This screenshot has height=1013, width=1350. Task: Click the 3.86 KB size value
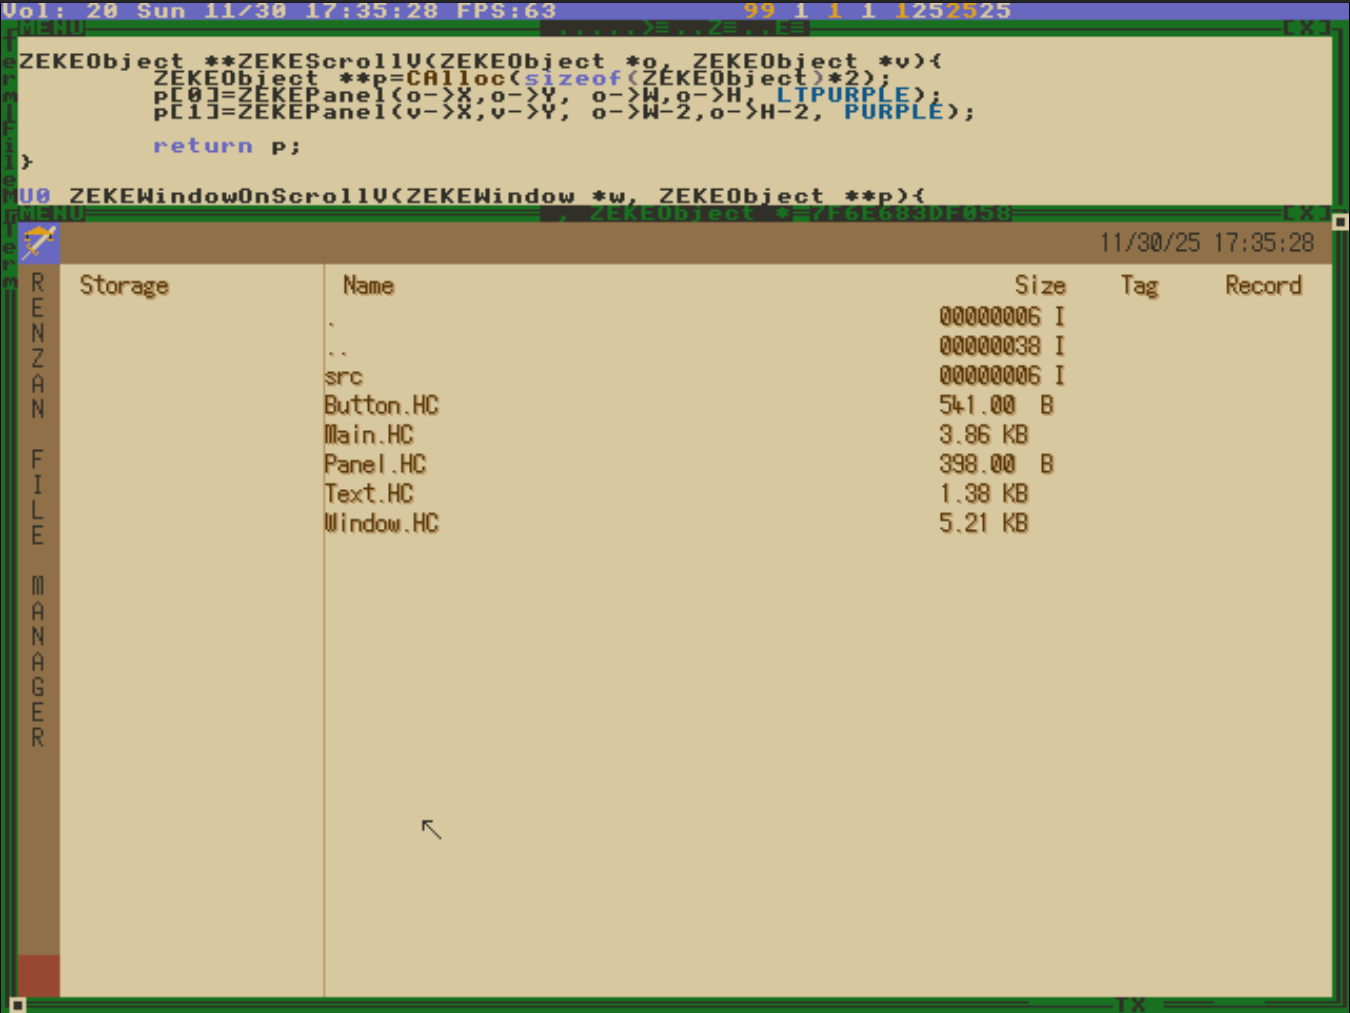983,435
